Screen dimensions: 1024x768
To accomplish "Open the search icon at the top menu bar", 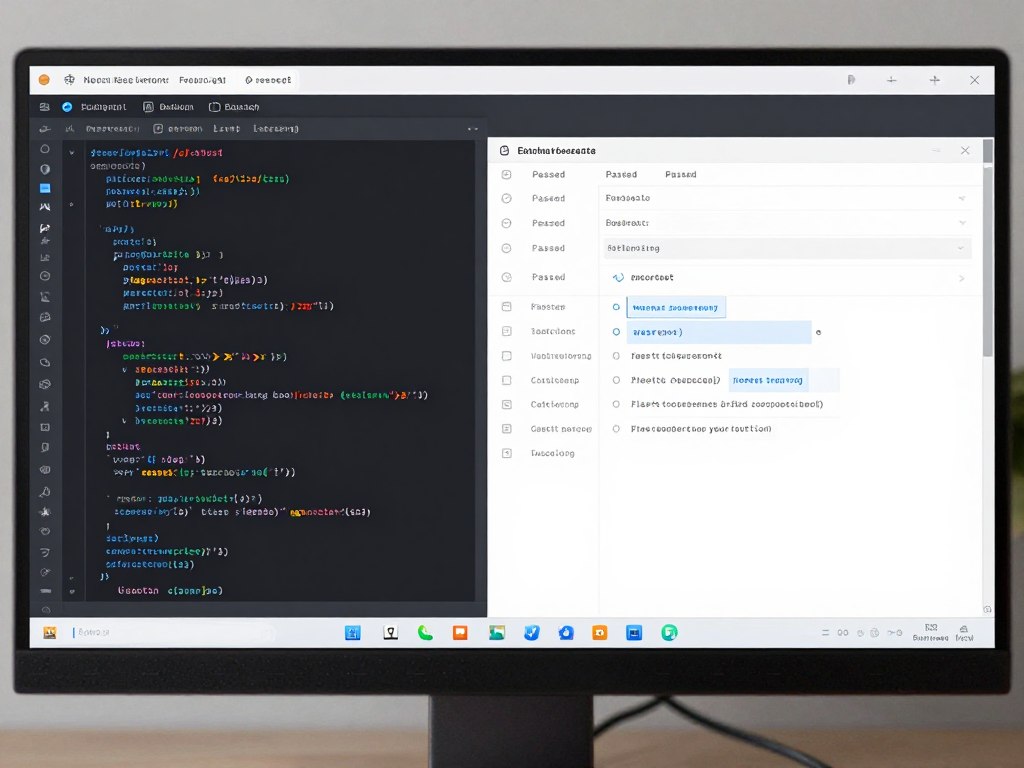I will point(214,106).
